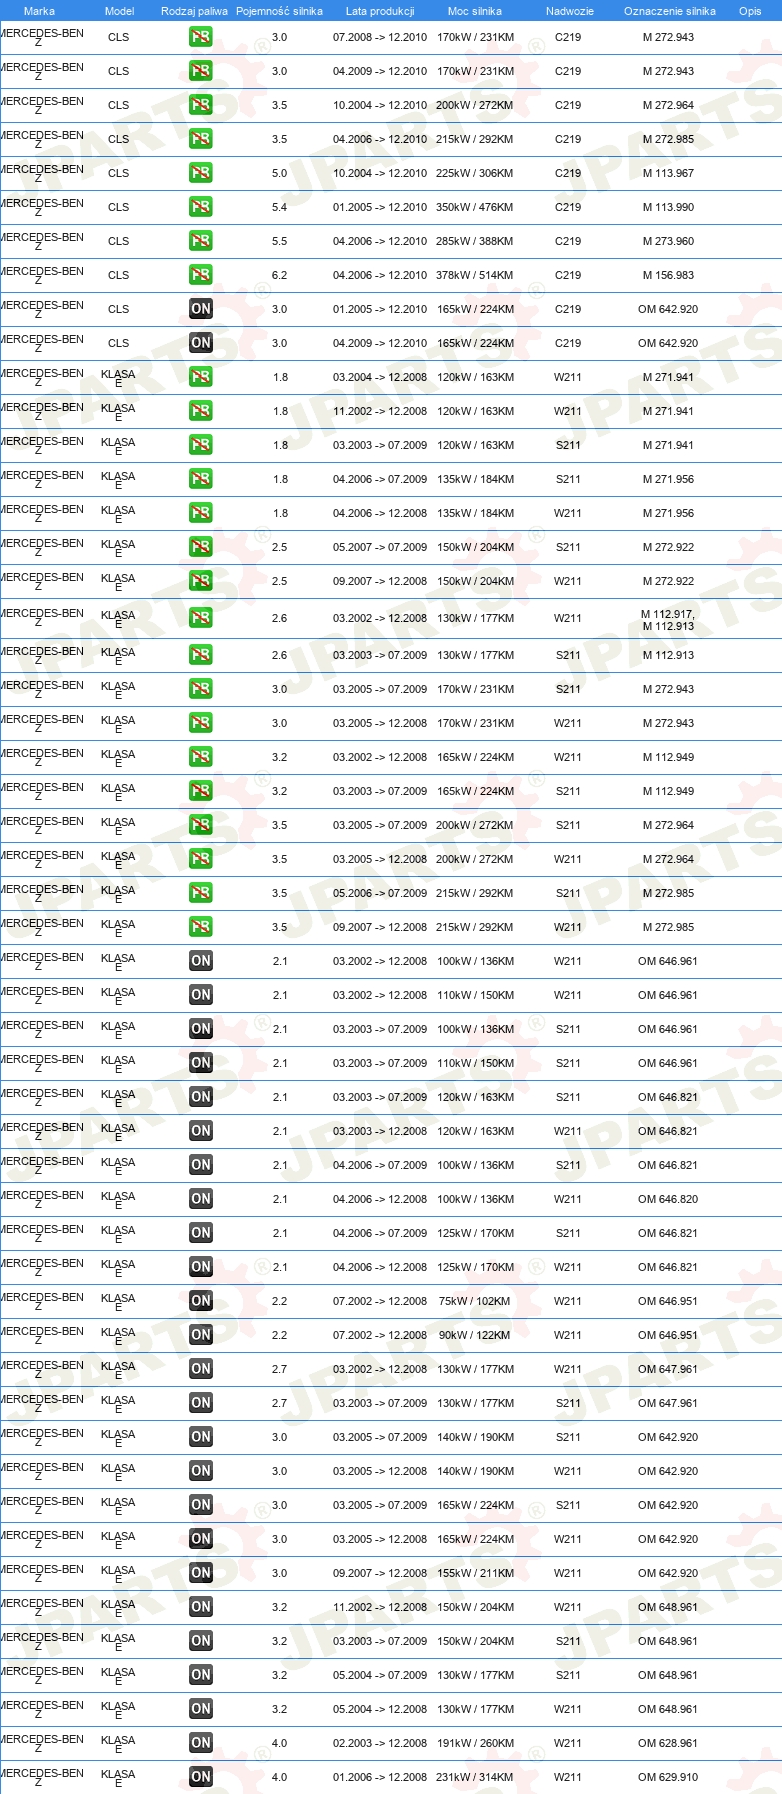Click production years 01.2006 -> 12.2008
The height and width of the screenshot is (1794, 782).
pyautogui.click(x=380, y=1777)
